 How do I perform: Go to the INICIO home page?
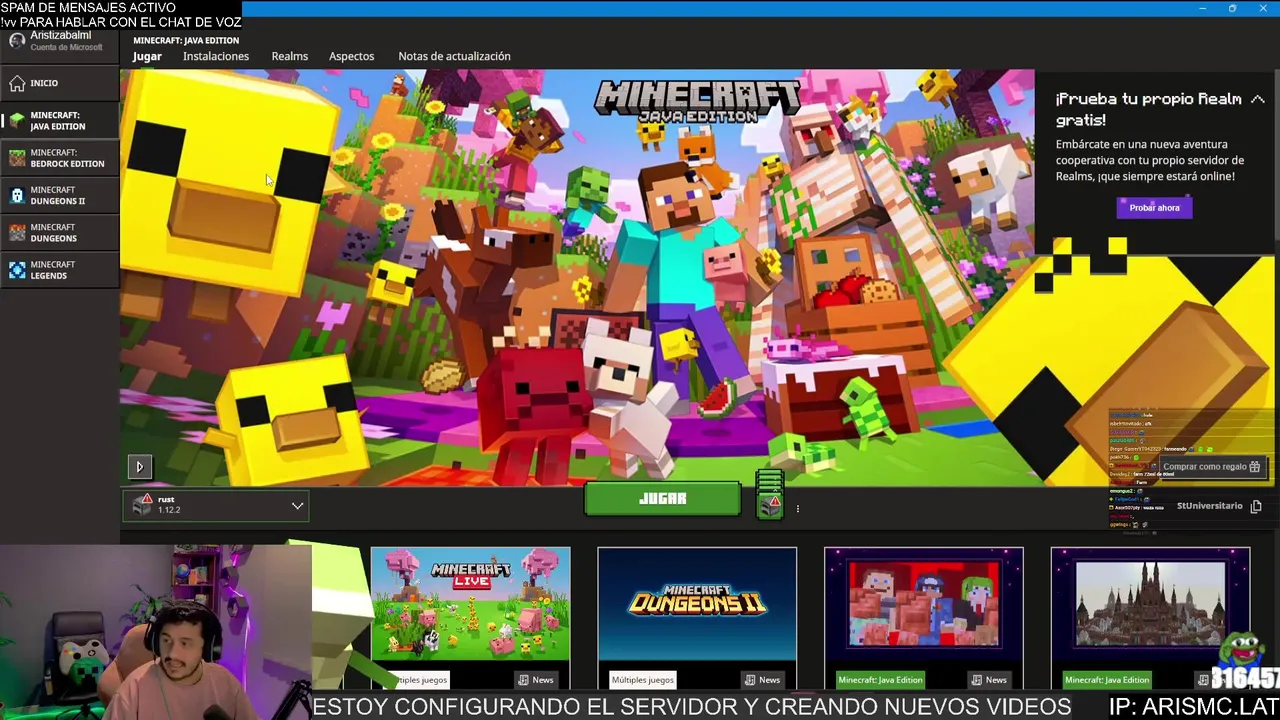click(60, 83)
